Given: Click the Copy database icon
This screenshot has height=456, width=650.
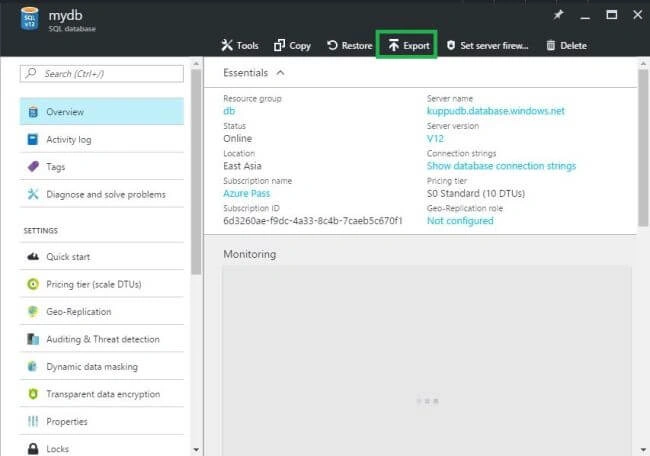Looking at the screenshot, I should click(279, 45).
